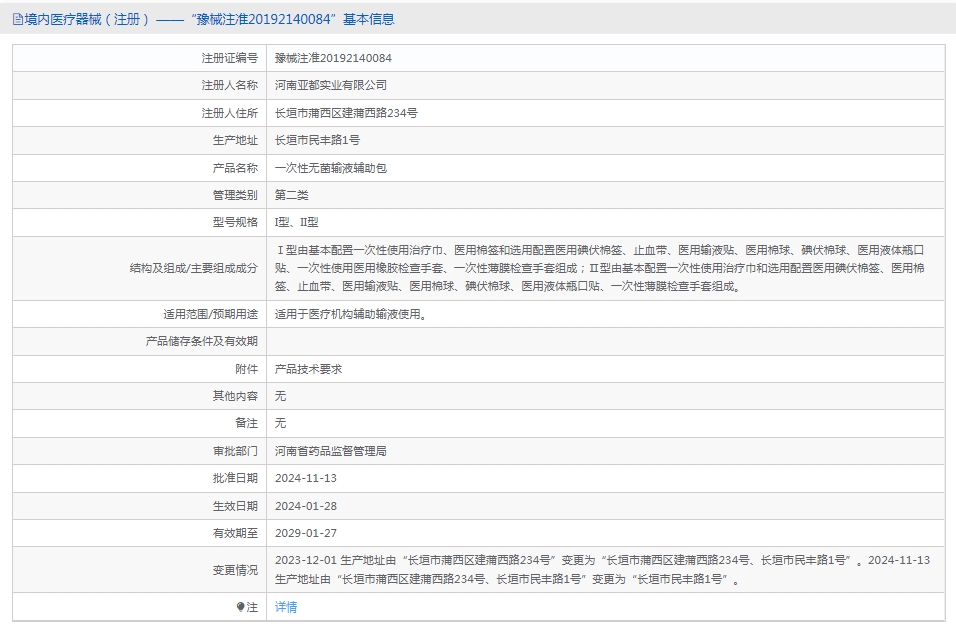Screen dimensions: 956x628
Task: Open the 详情 details link
Action: [x=286, y=607]
